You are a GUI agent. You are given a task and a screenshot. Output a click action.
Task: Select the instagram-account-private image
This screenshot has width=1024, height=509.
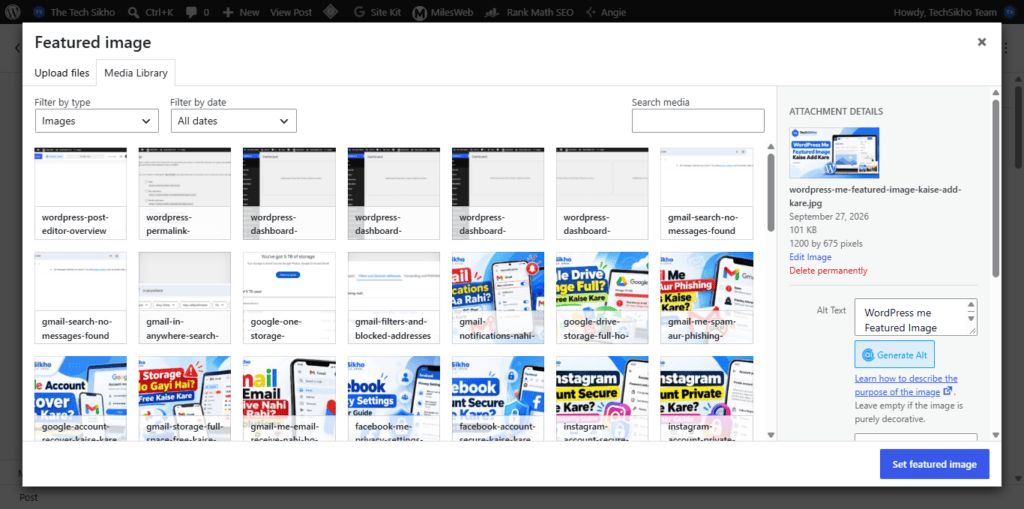[707, 399]
